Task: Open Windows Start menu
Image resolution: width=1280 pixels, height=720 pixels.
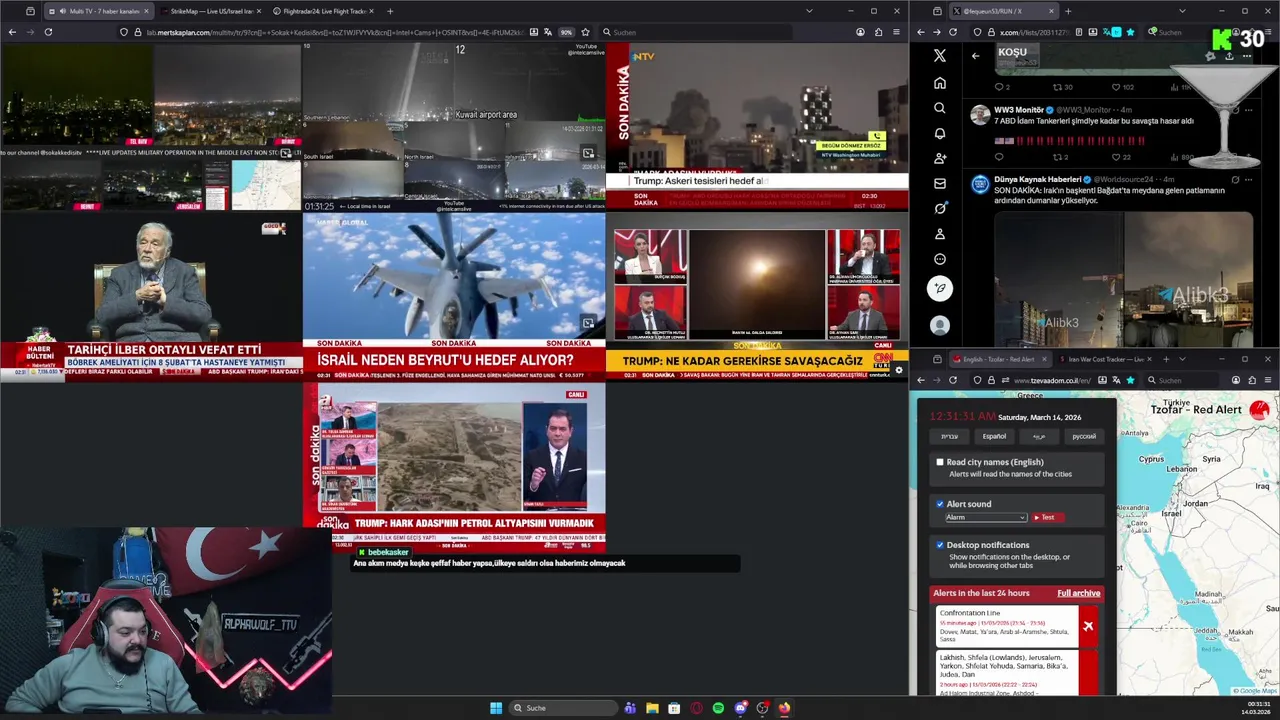Action: [x=496, y=708]
